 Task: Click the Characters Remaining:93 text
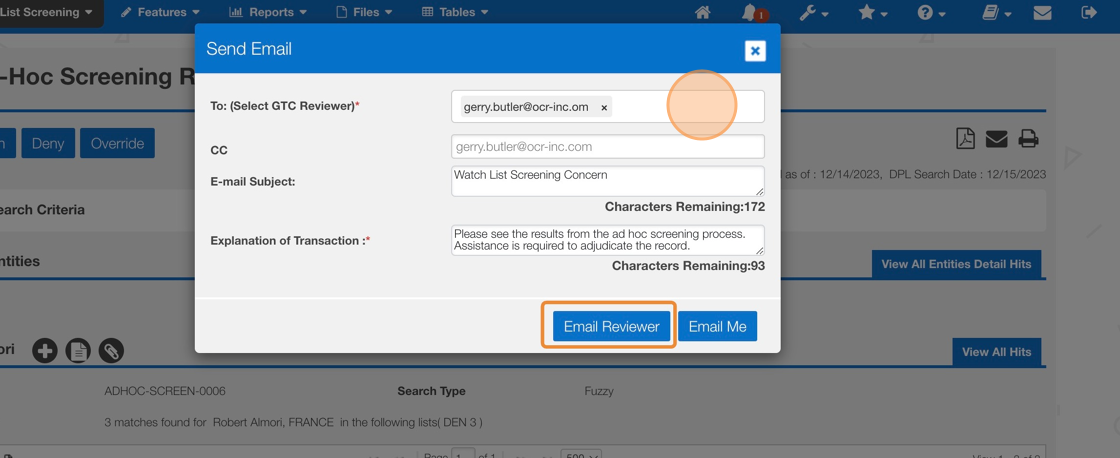(689, 265)
